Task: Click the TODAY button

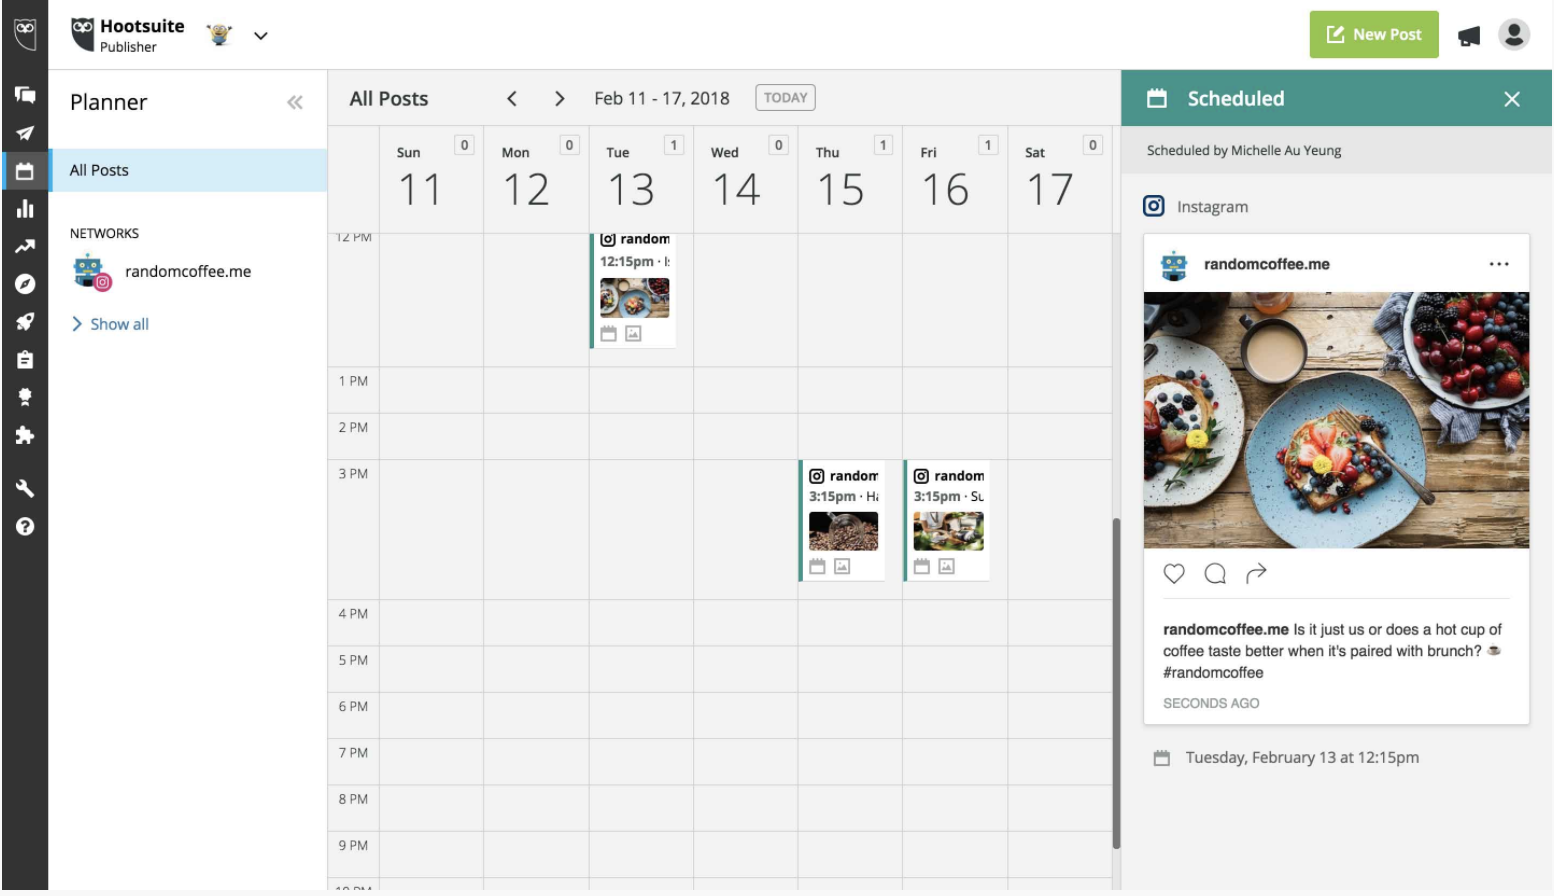Action: (x=785, y=97)
